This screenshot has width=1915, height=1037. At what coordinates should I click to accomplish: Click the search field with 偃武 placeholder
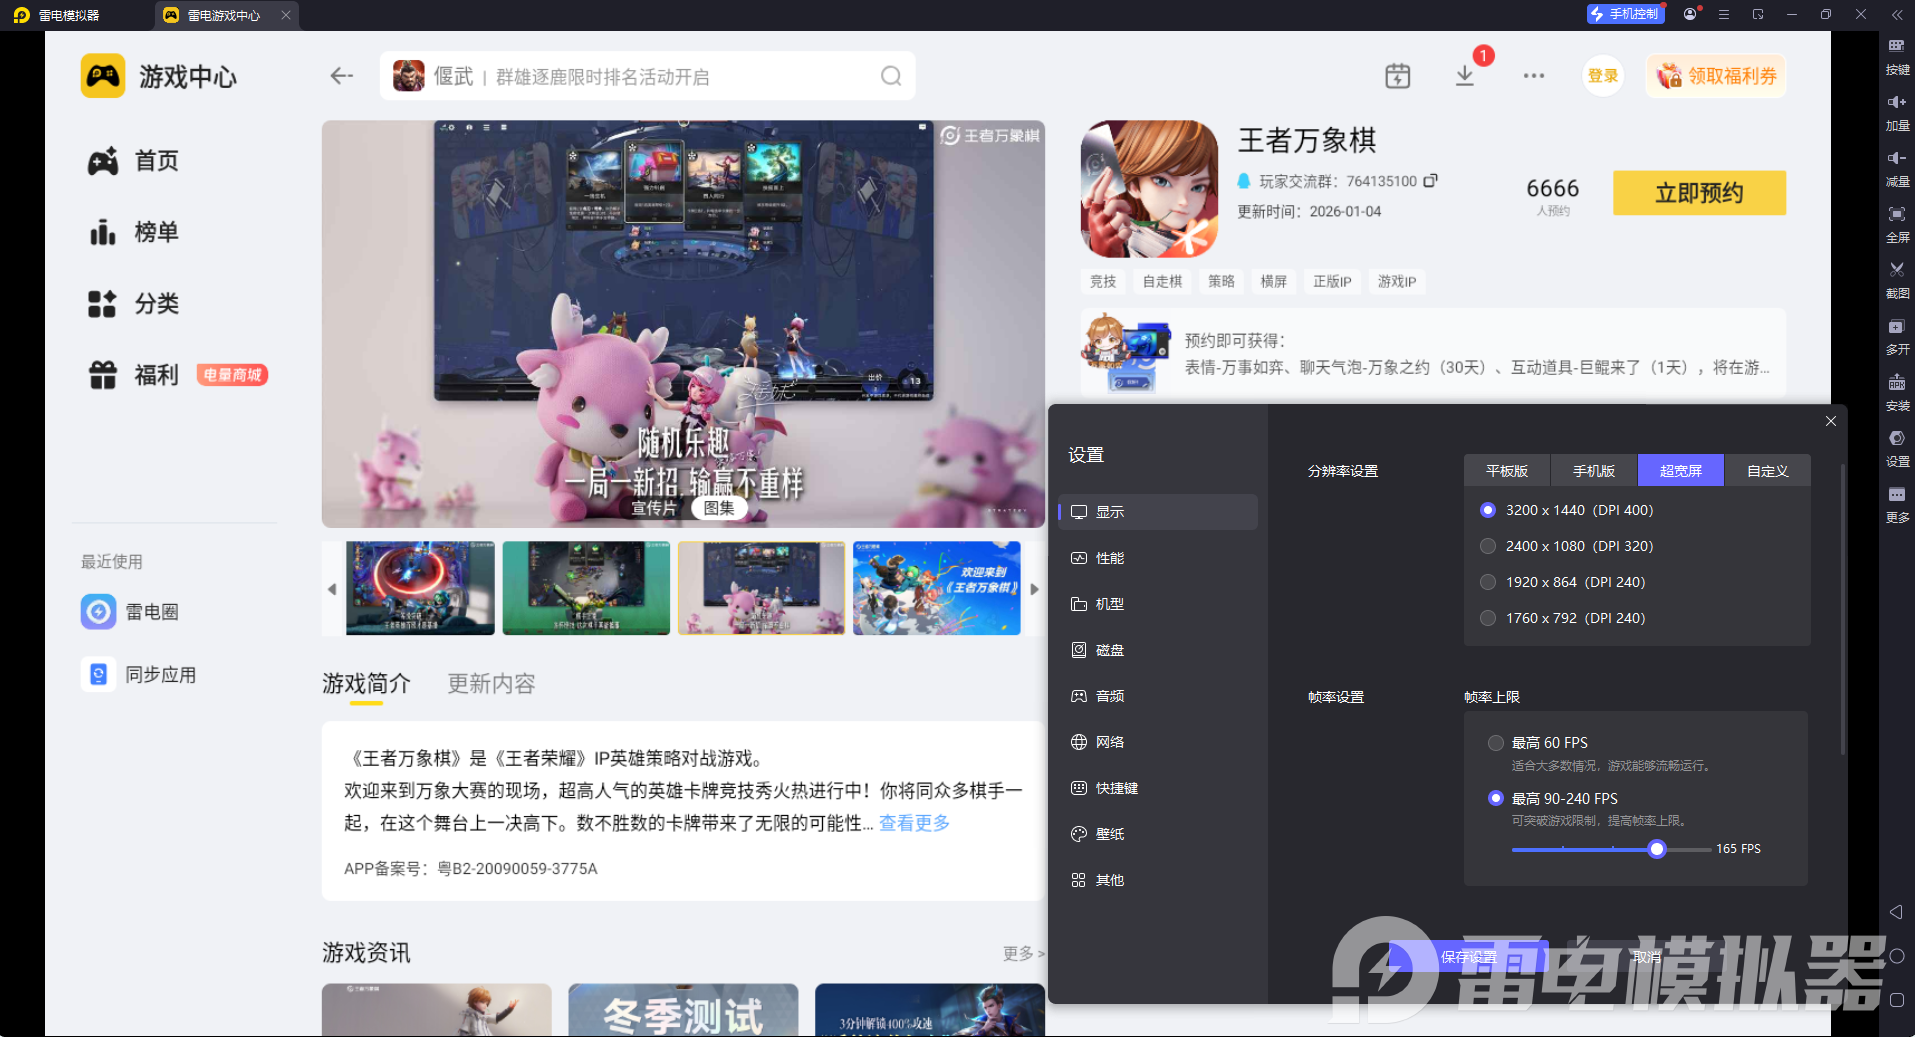648,76
